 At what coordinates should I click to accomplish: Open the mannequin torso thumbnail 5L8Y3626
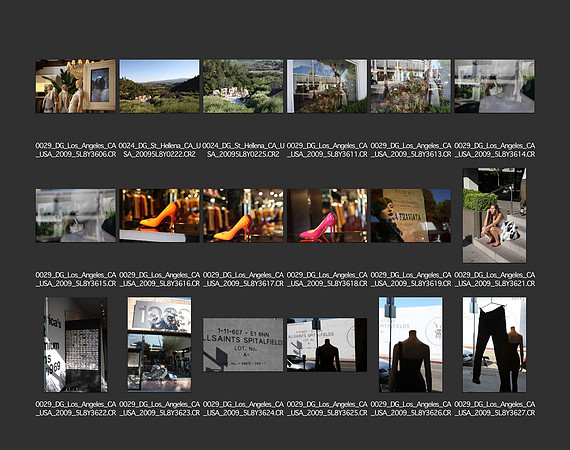pos(411,345)
